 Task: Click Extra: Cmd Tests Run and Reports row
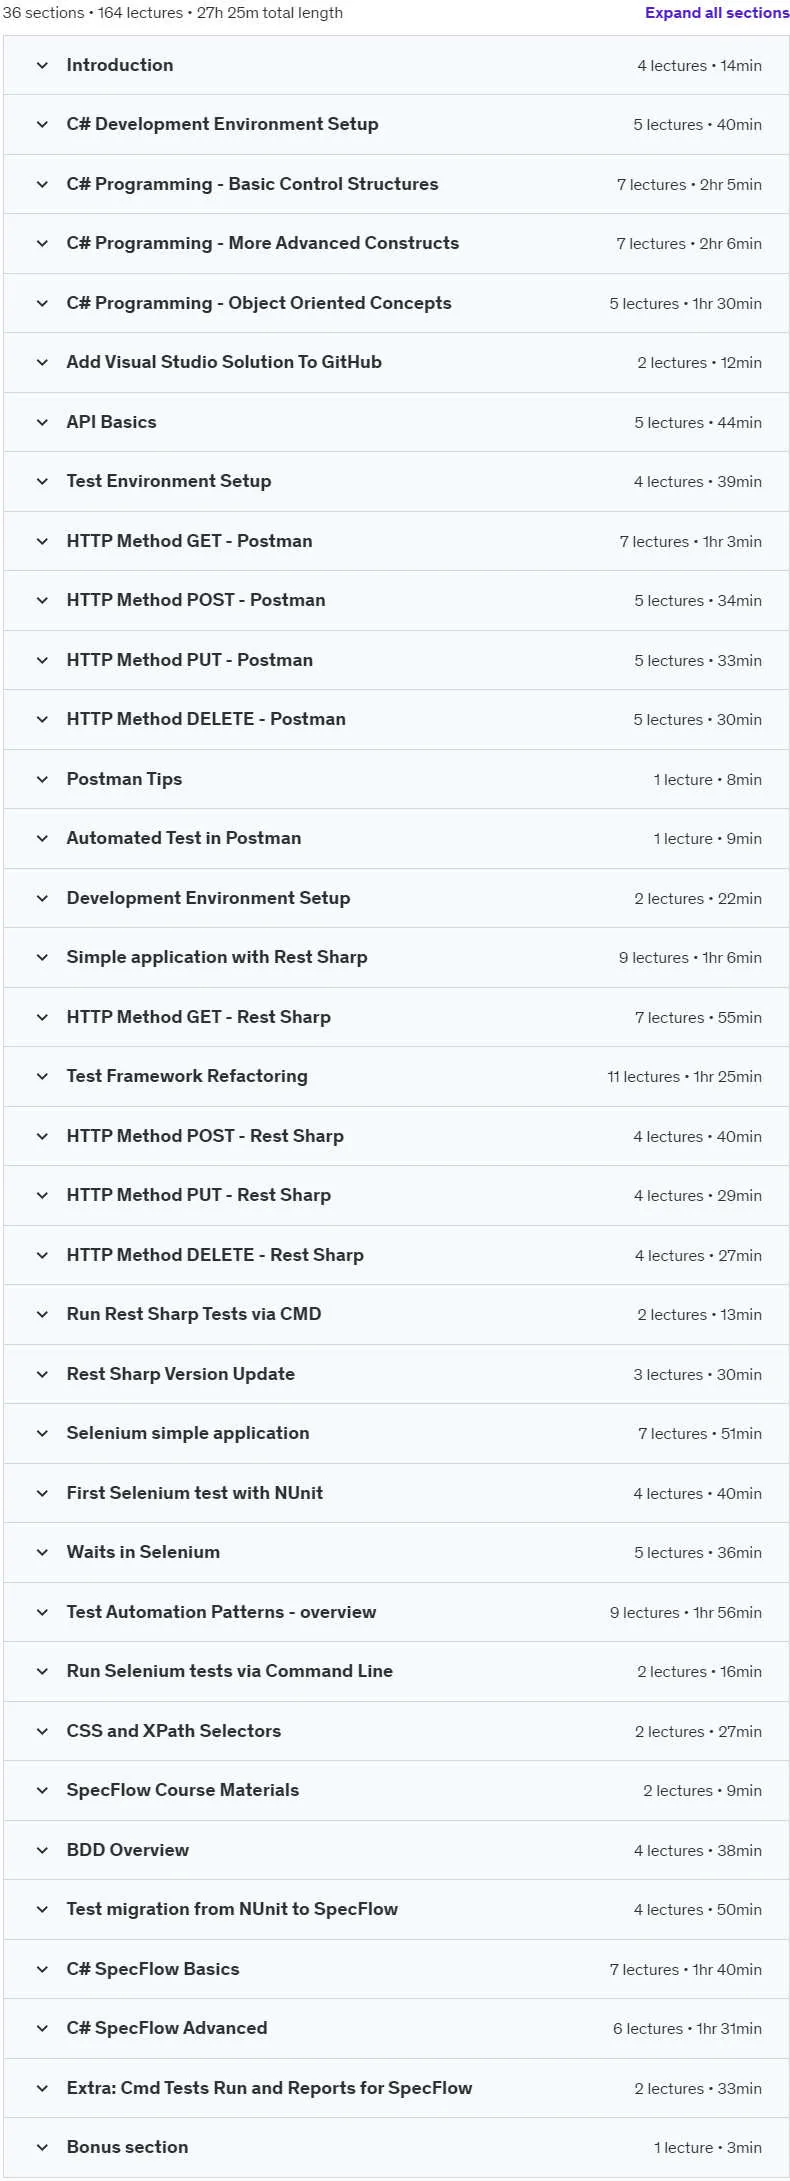(x=396, y=2088)
